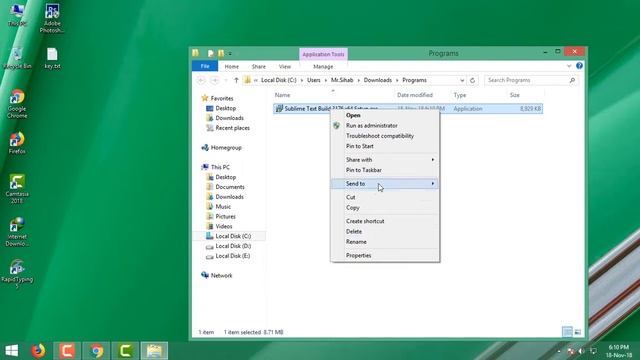Choose Open in the context menu
Viewport: 640px width, 360px height.
coord(385,116)
